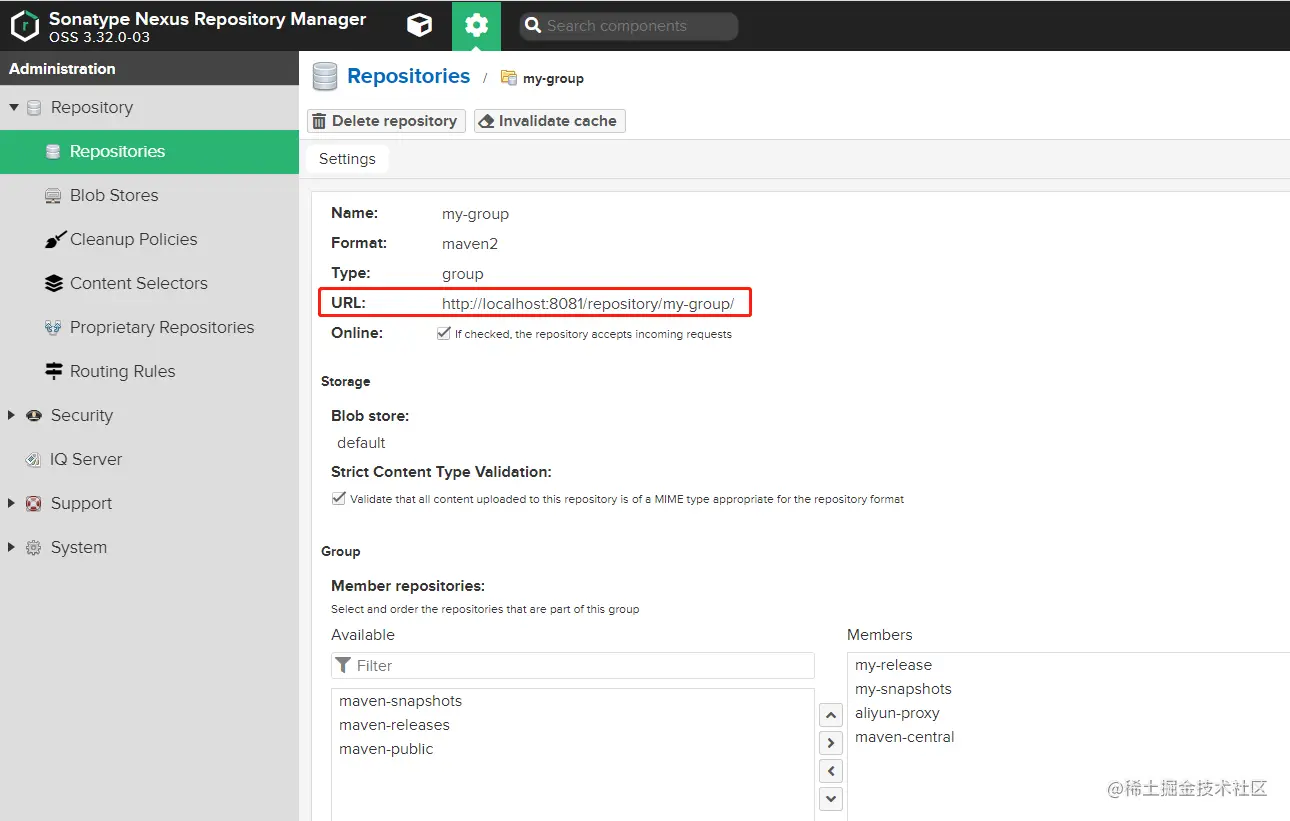Image resolution: width=1290 pixels, height=821 pixels.
Task: Toggle the Online checkbox
Action: 444,333
